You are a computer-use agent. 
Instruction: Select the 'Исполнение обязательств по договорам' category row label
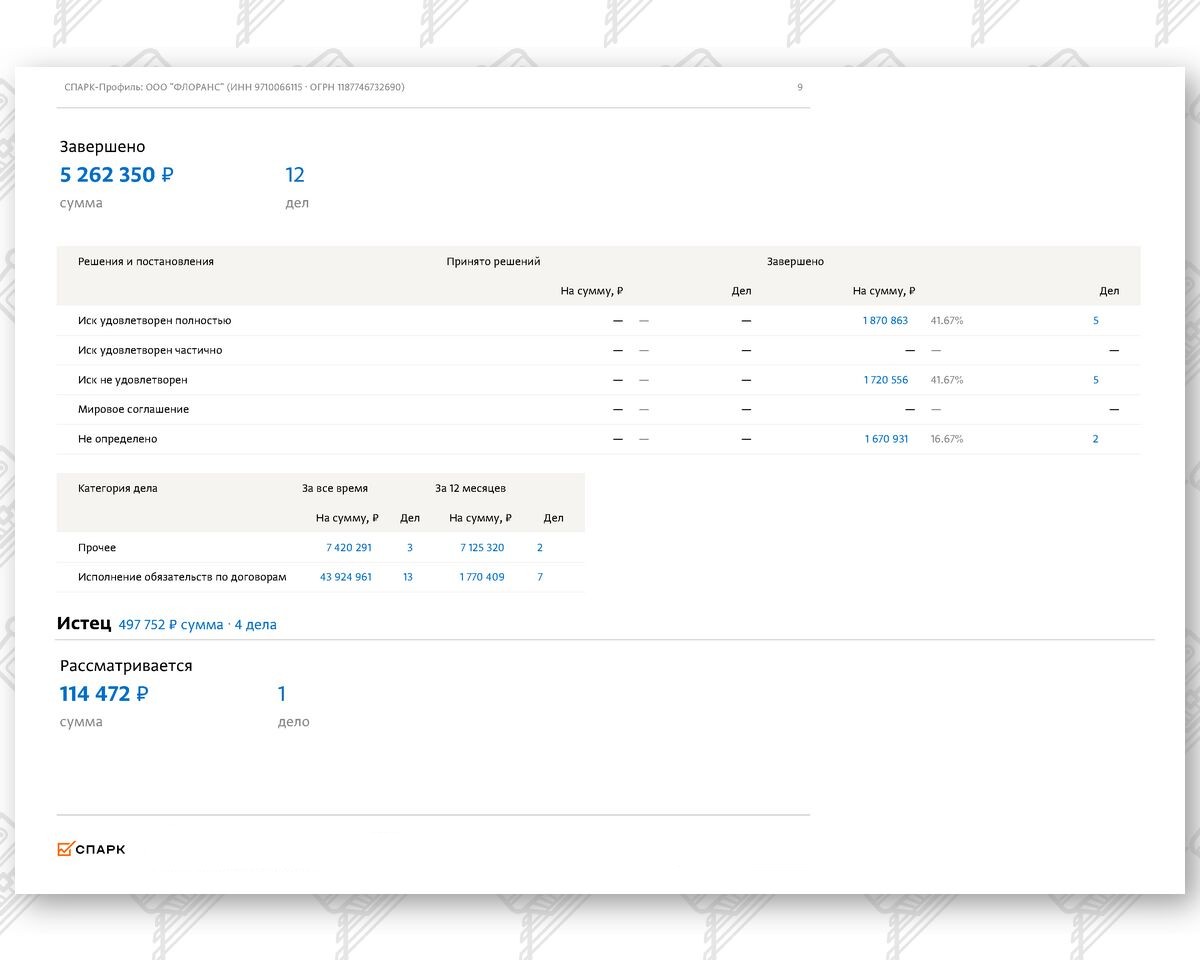click(x=182, y=577)
